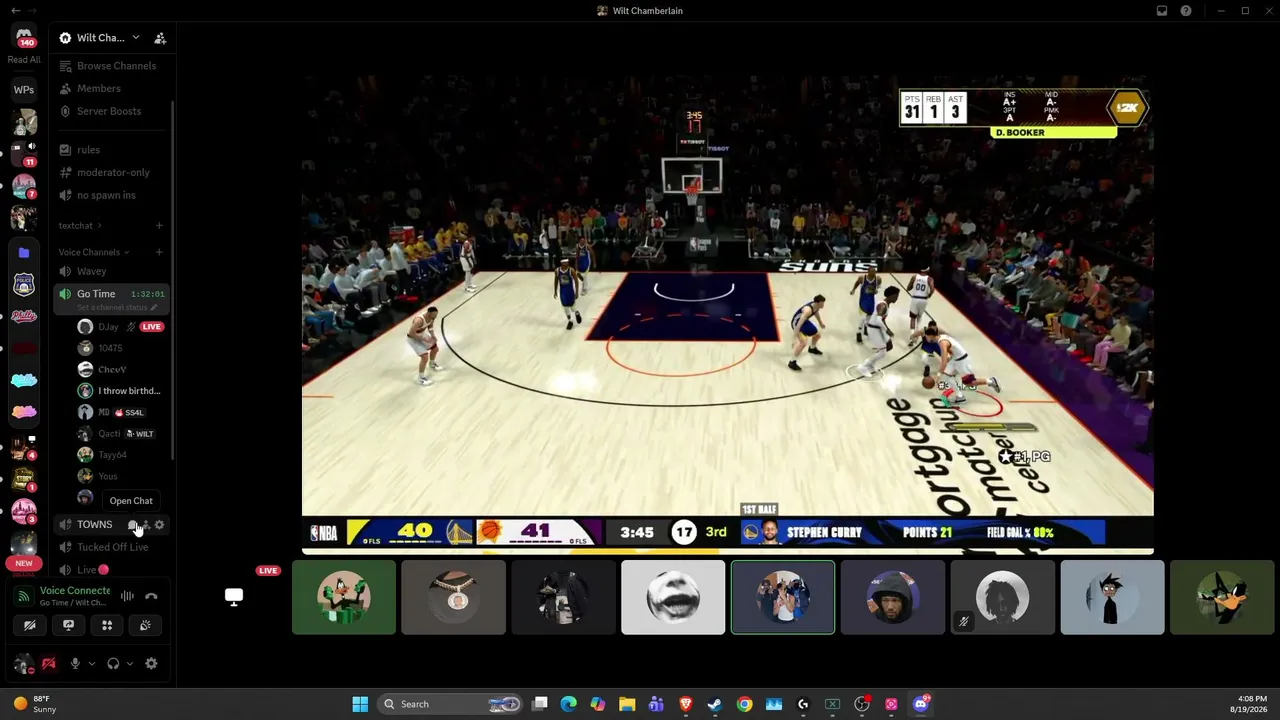Go back with the navigation arrow

tap(15, 10)
